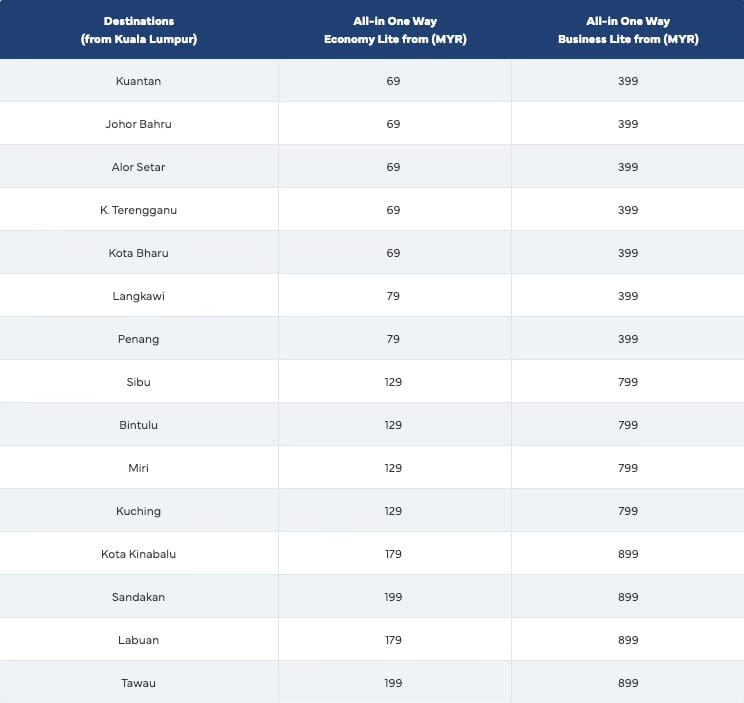Select the Johor Bahru destination row
The width and height of the screenshot is (744, 703).
[x=372, y=124]
